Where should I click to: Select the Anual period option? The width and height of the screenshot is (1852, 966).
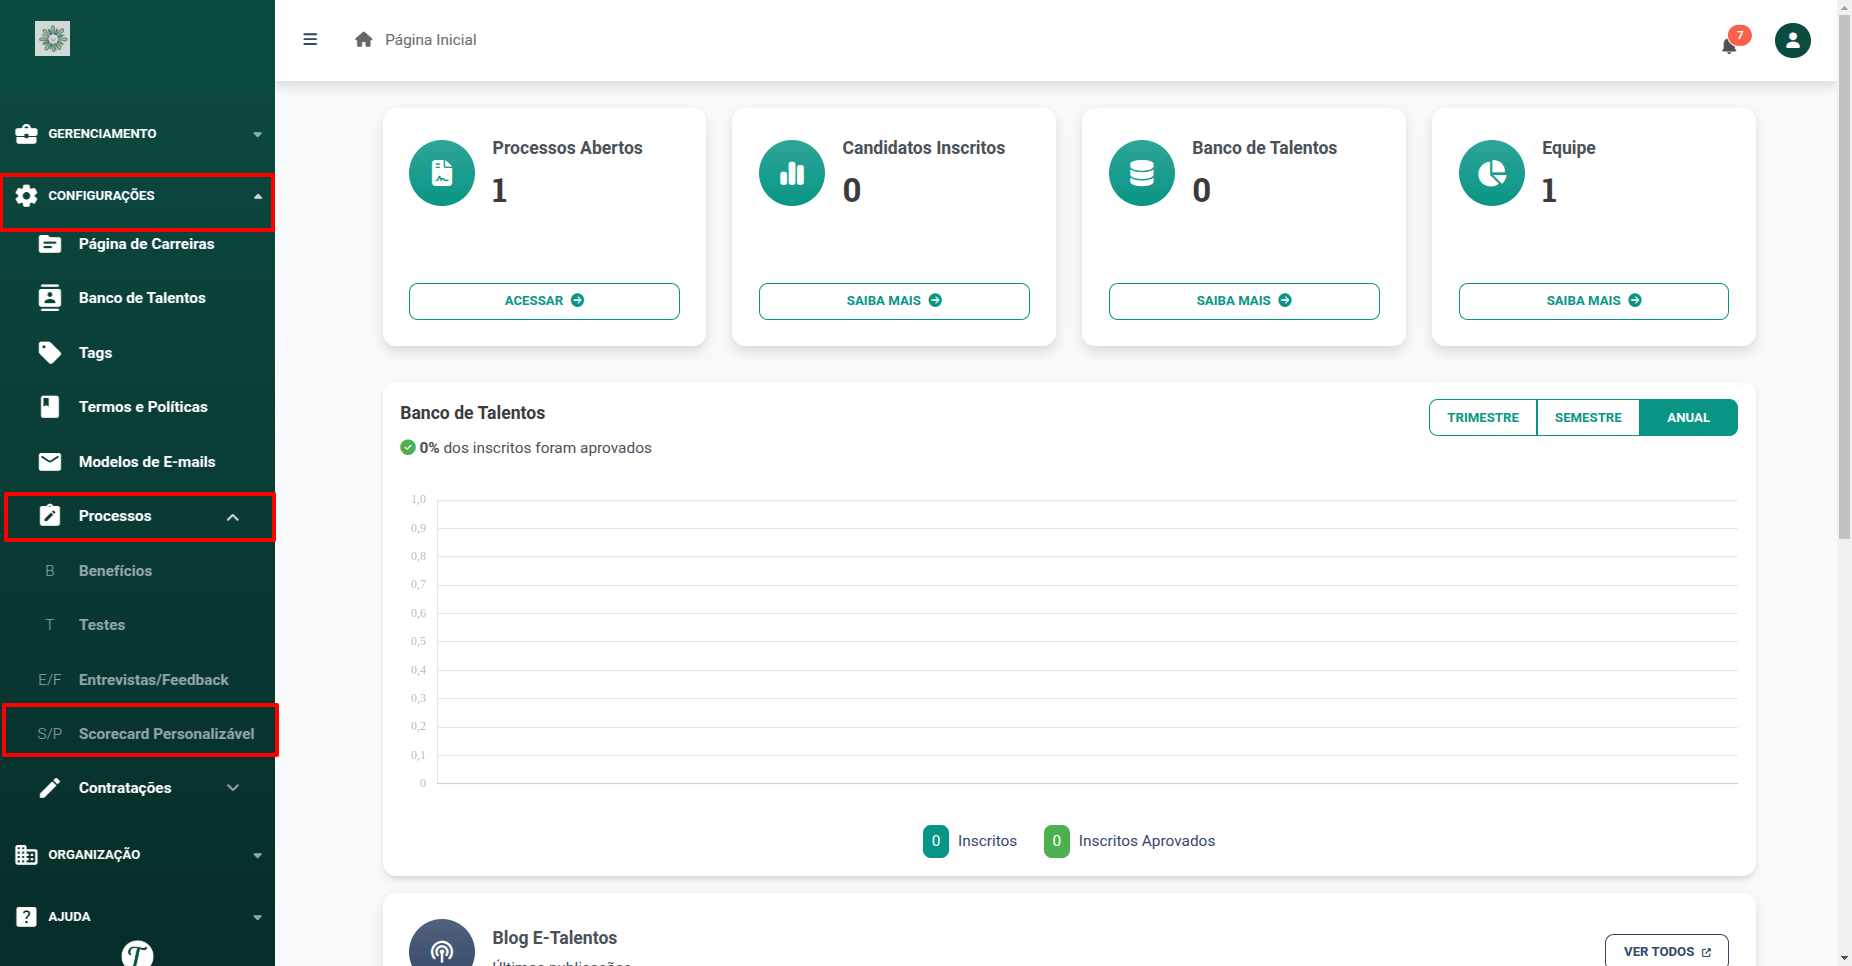[x=1688, y=418]
